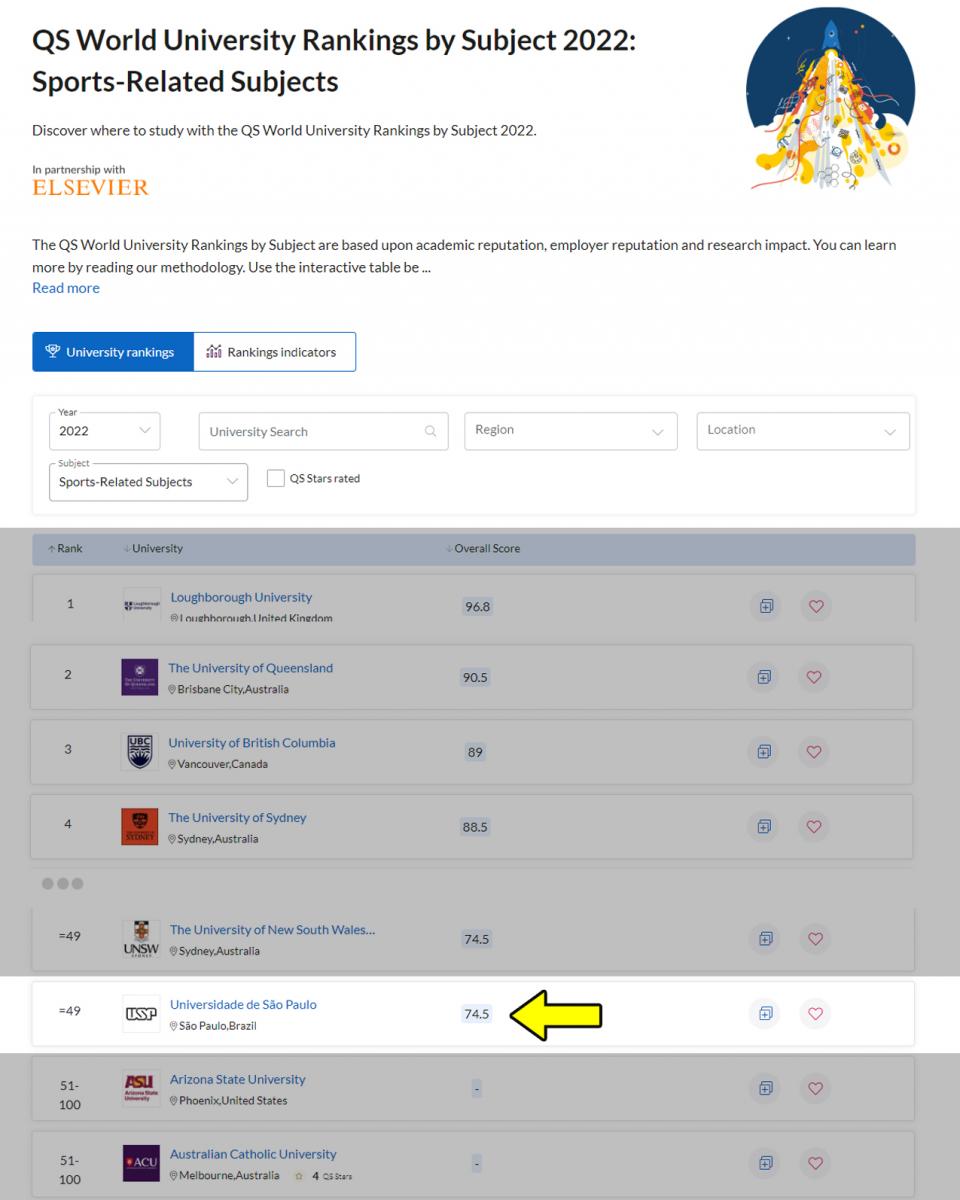The width and height of the screenshot is (960, 1200).
Task: Favorite The University of Queensland
Action: click(x=814, y=677)
